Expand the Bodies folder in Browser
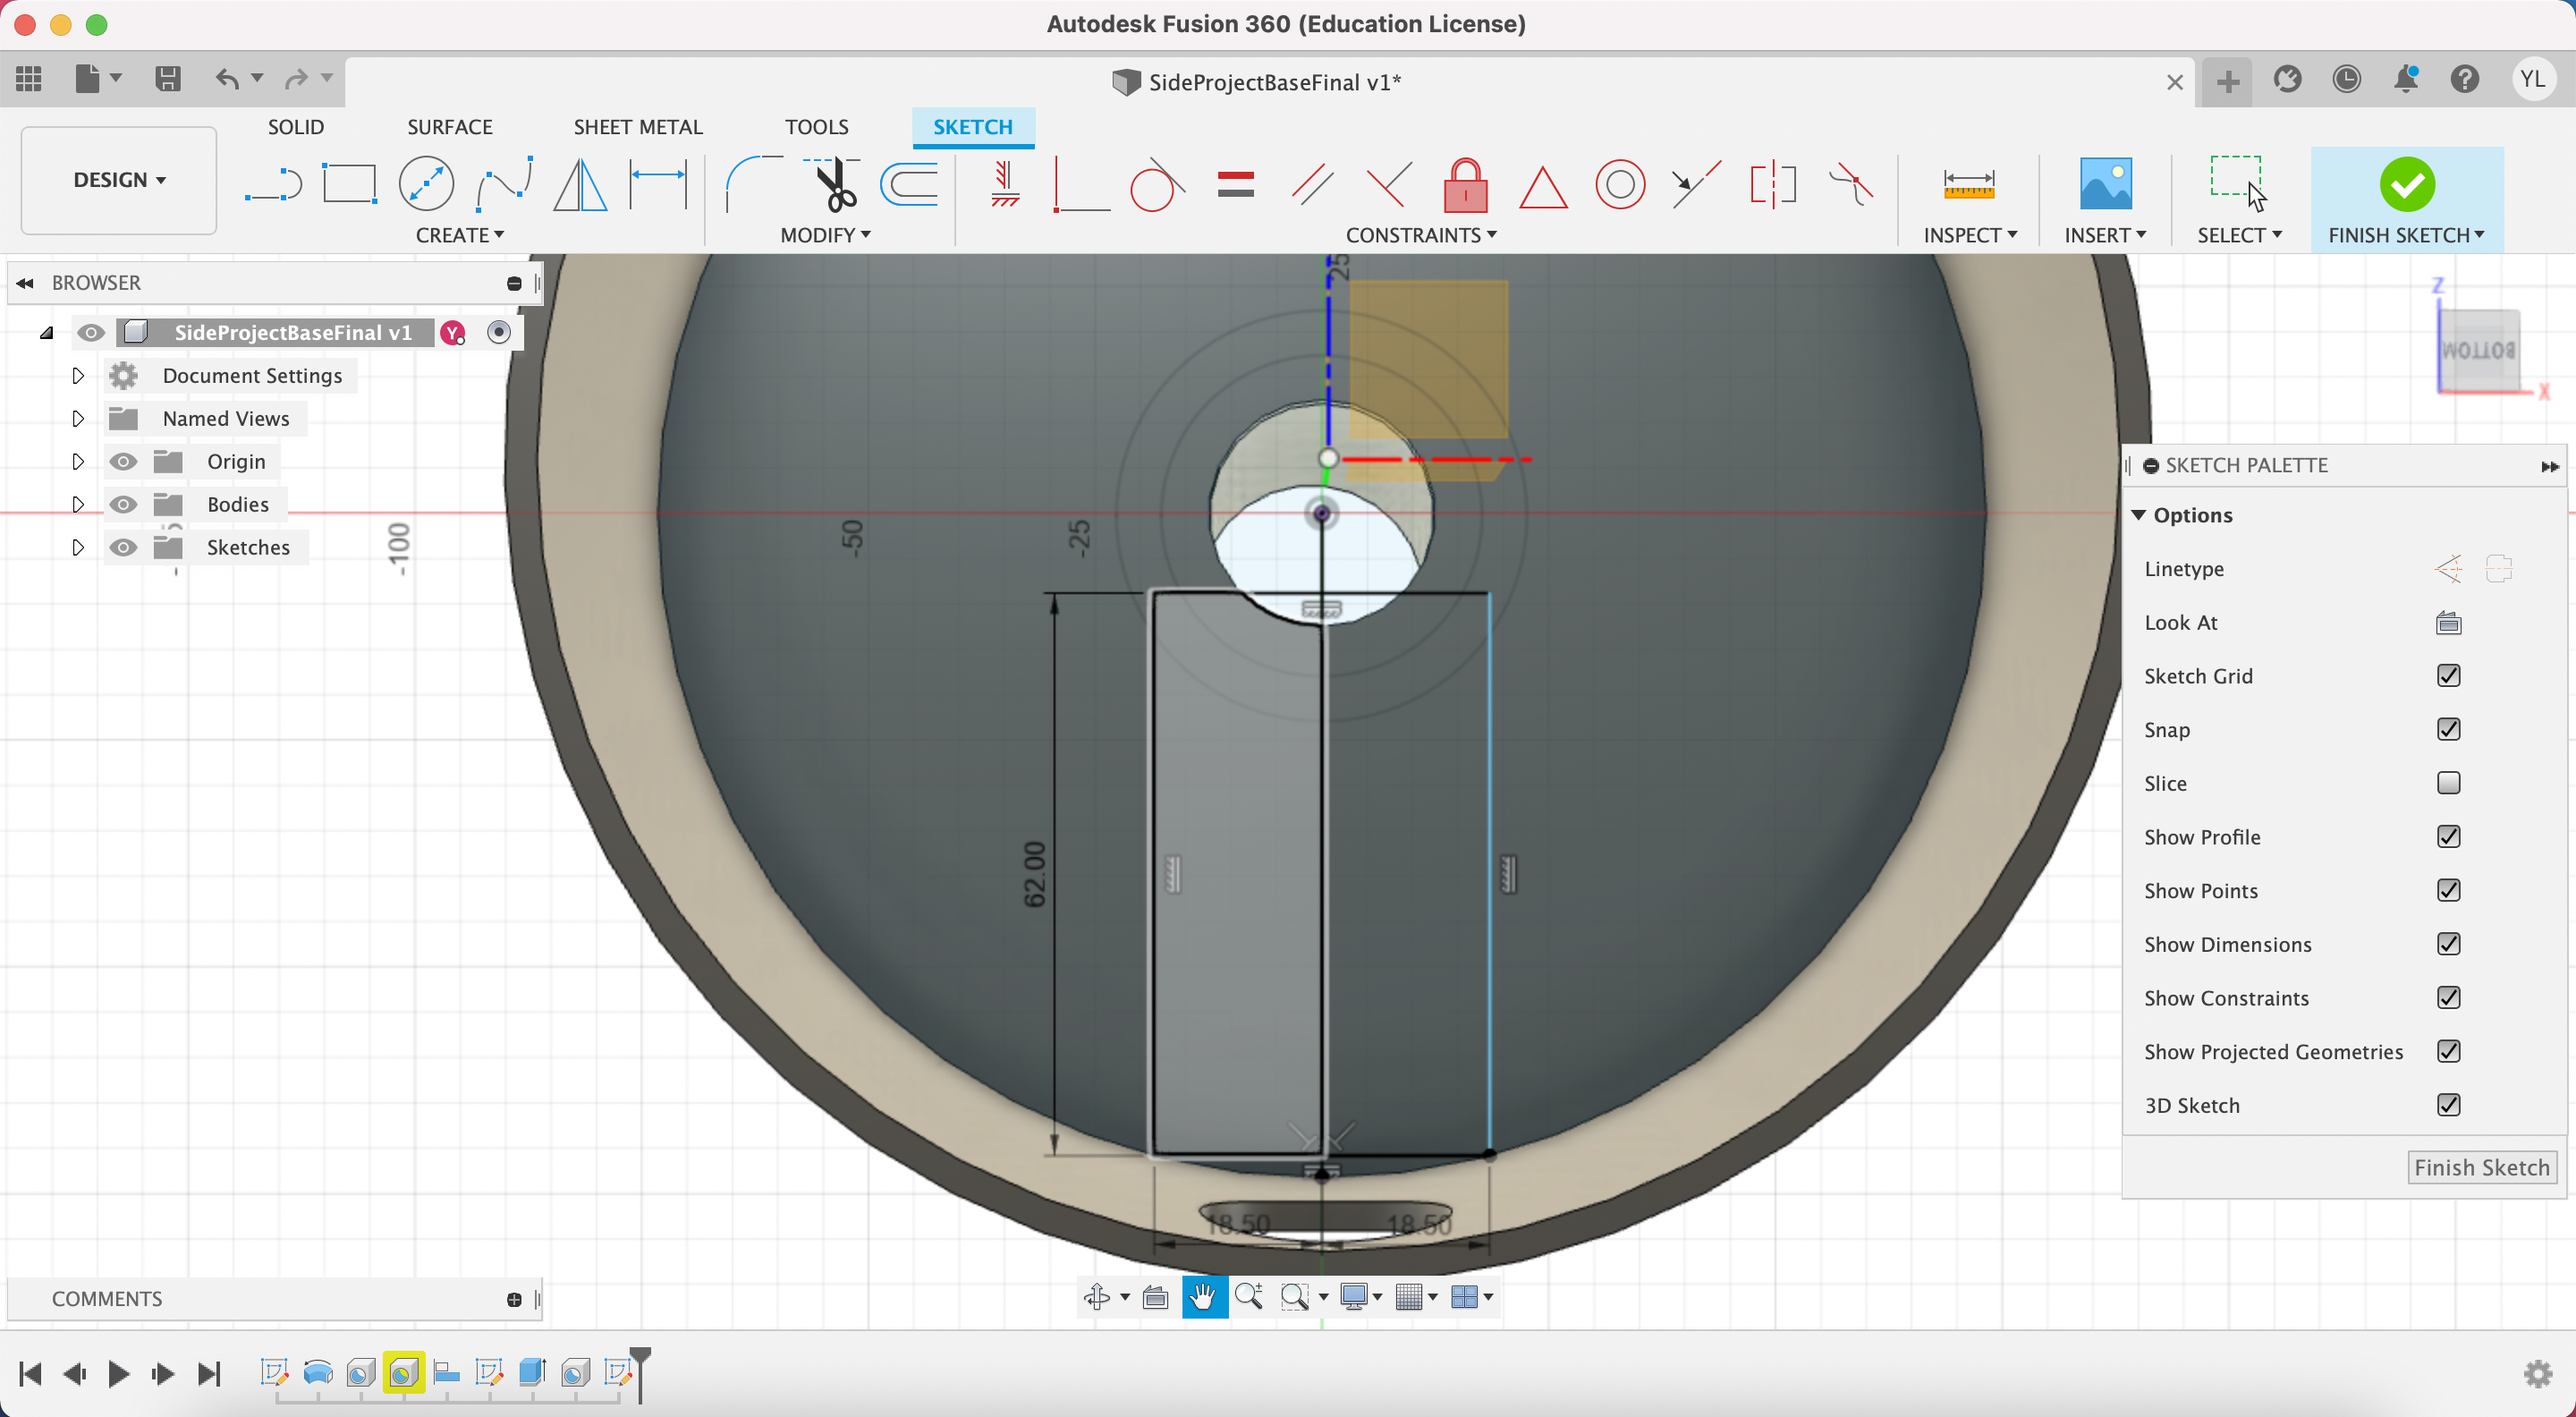2576x1417 pixels. (75, 505)
